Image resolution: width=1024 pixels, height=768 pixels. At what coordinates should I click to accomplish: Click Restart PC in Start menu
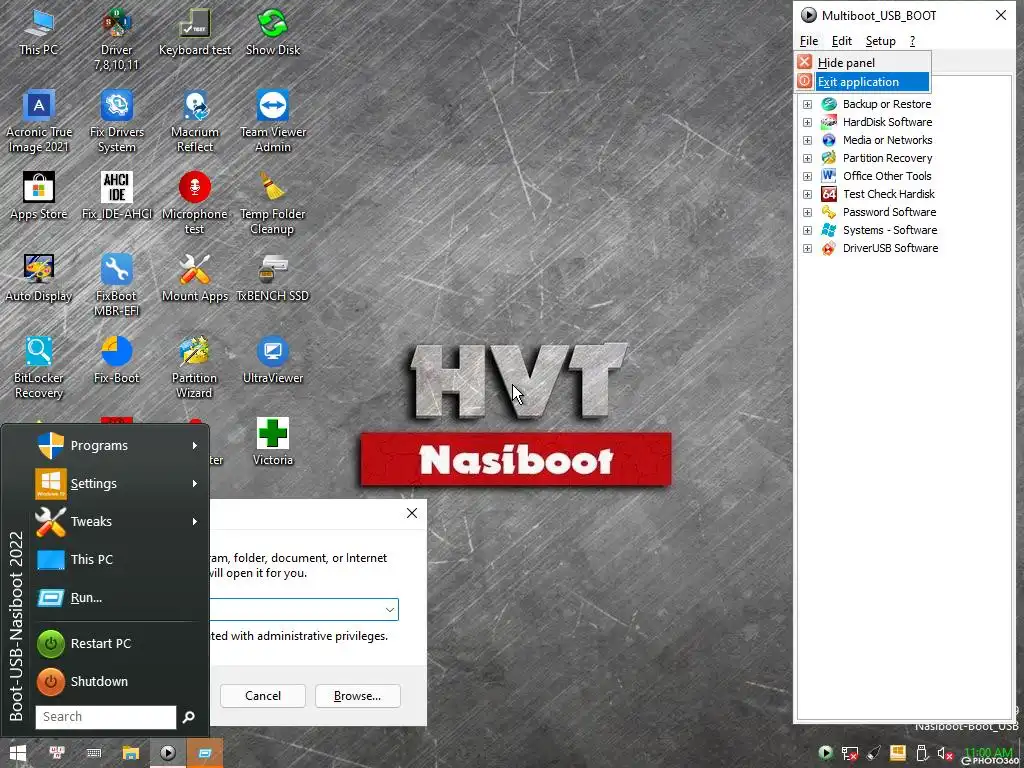pos(118,643)
